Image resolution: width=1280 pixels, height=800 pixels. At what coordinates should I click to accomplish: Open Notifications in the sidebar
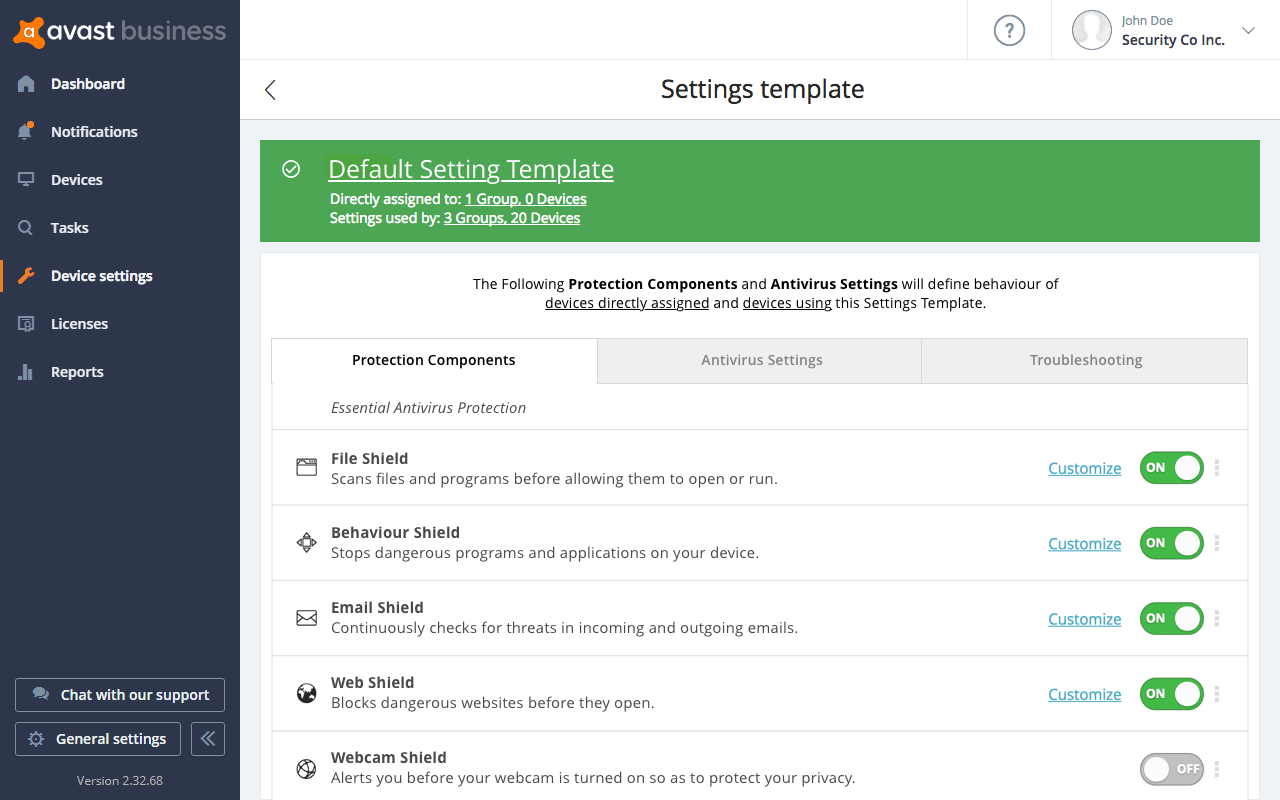click(x=94, y=131)
